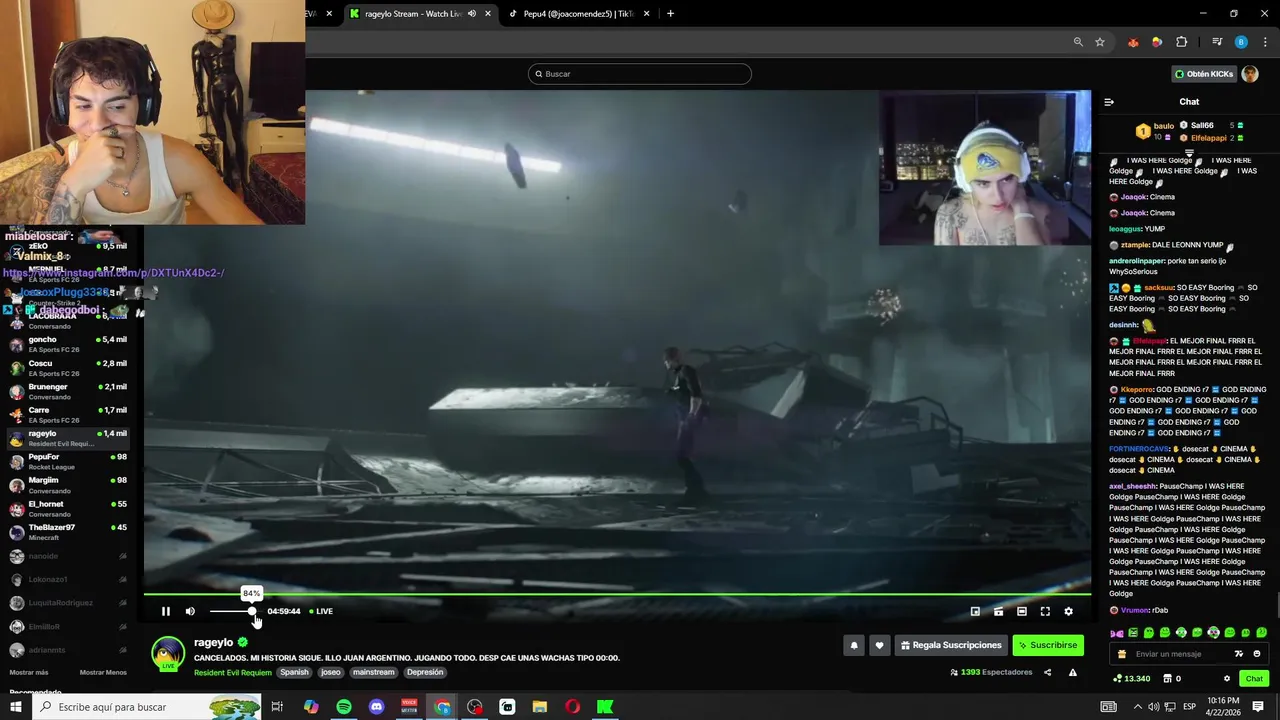Image resolution: width=1280 pixels, height=720 pixels.
Task: Open Kick app in taskbar
Action: click(605, 707)
